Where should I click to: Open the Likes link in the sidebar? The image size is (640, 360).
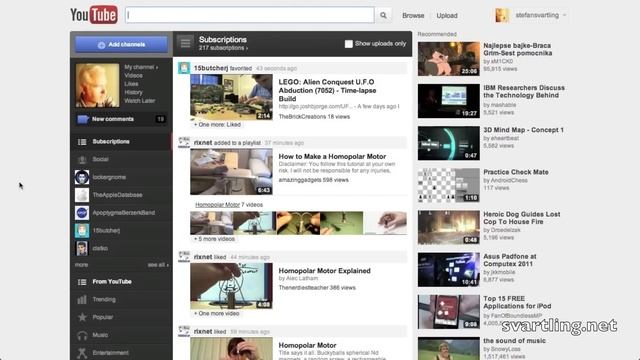(x=131, y=84)
